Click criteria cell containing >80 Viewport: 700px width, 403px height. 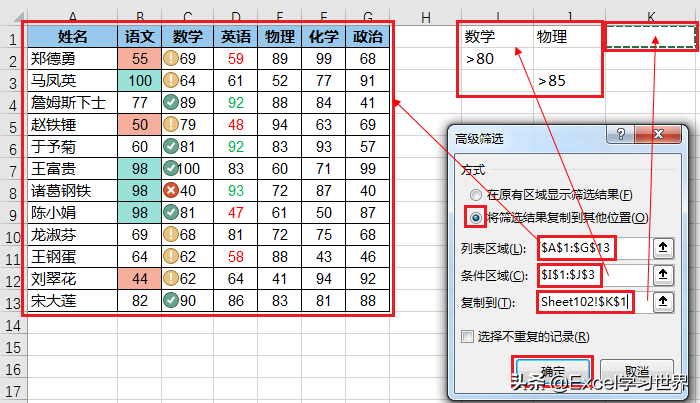[x=497, y=58]
